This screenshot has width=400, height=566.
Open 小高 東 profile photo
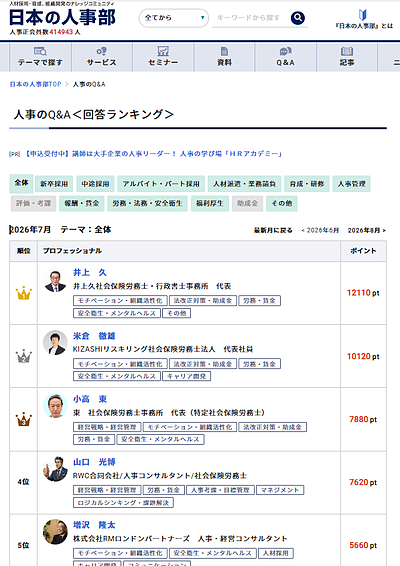click(55, 406)
